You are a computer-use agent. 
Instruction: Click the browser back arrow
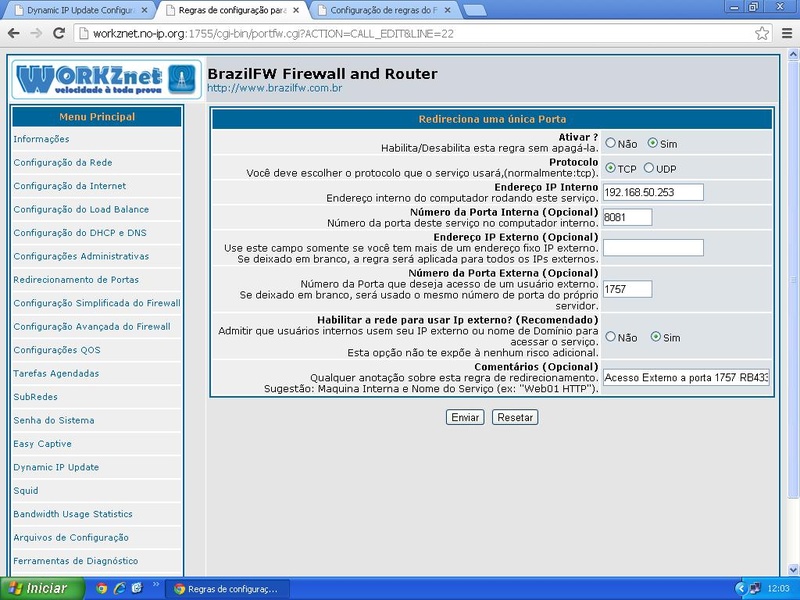click(14, 34)
